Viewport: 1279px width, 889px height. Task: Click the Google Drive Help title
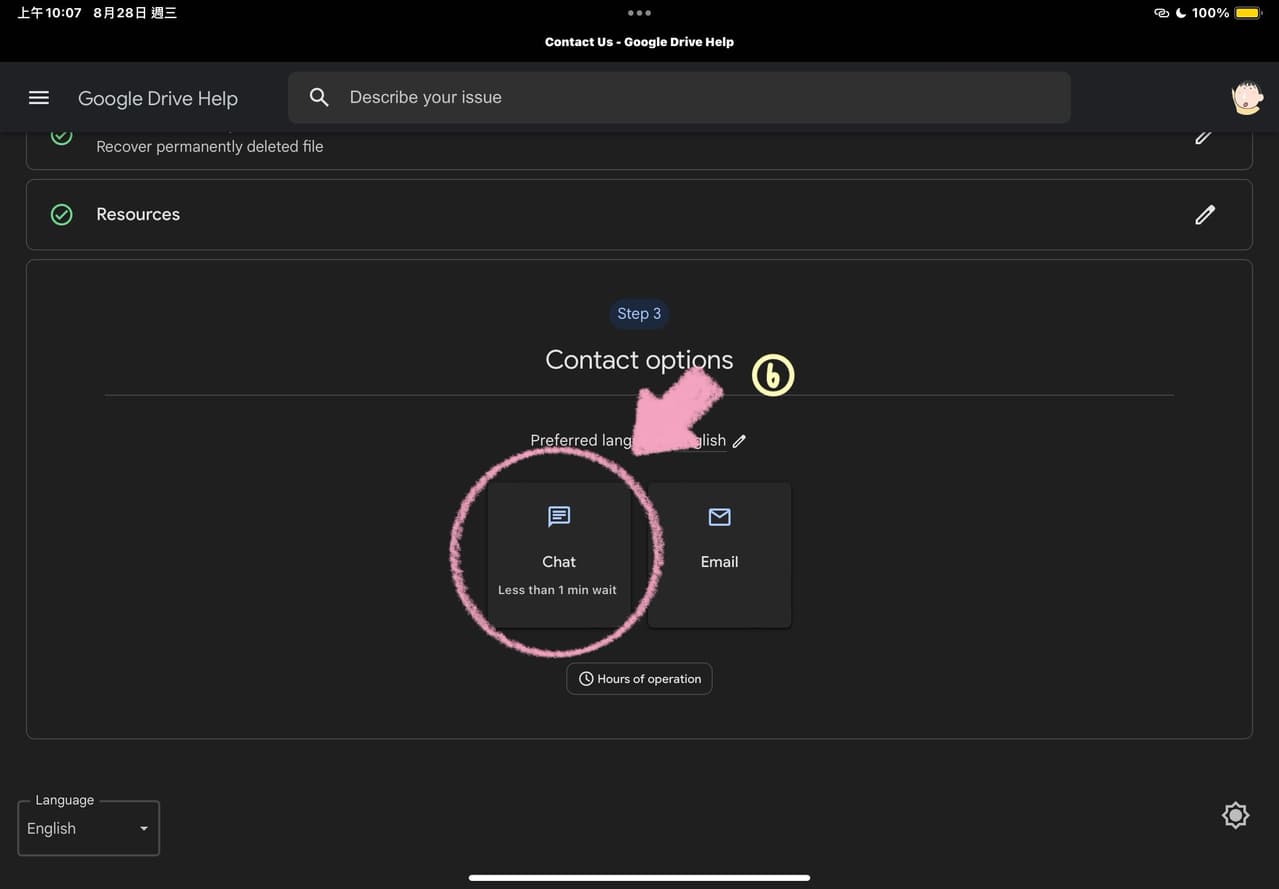[x=158, y=98]
